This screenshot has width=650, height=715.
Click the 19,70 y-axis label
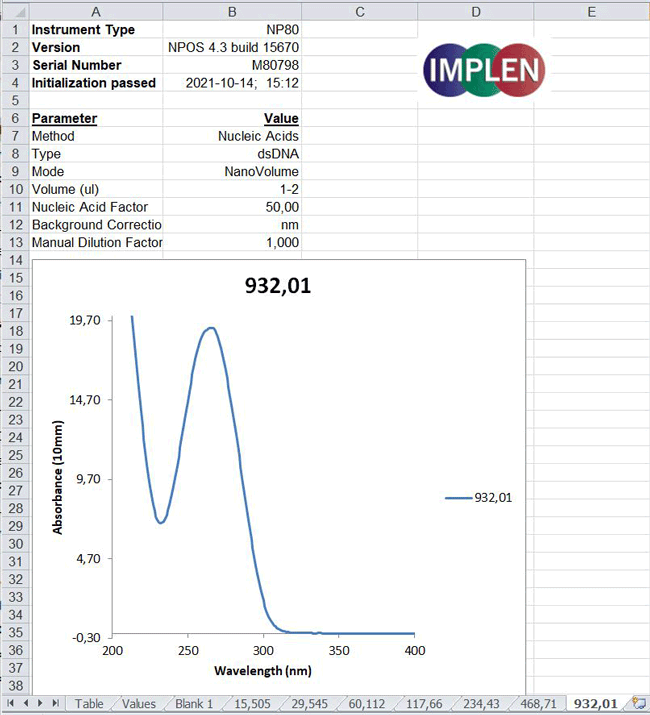coord(85,320)
